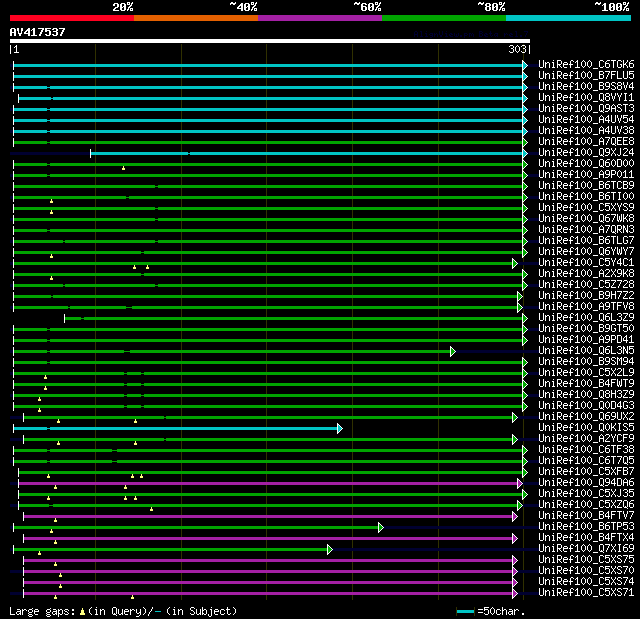This screenshot has height=619, width=640.
Task: Open the UniRef100_Q0D4G3 entry
Action: click(586, 406)
